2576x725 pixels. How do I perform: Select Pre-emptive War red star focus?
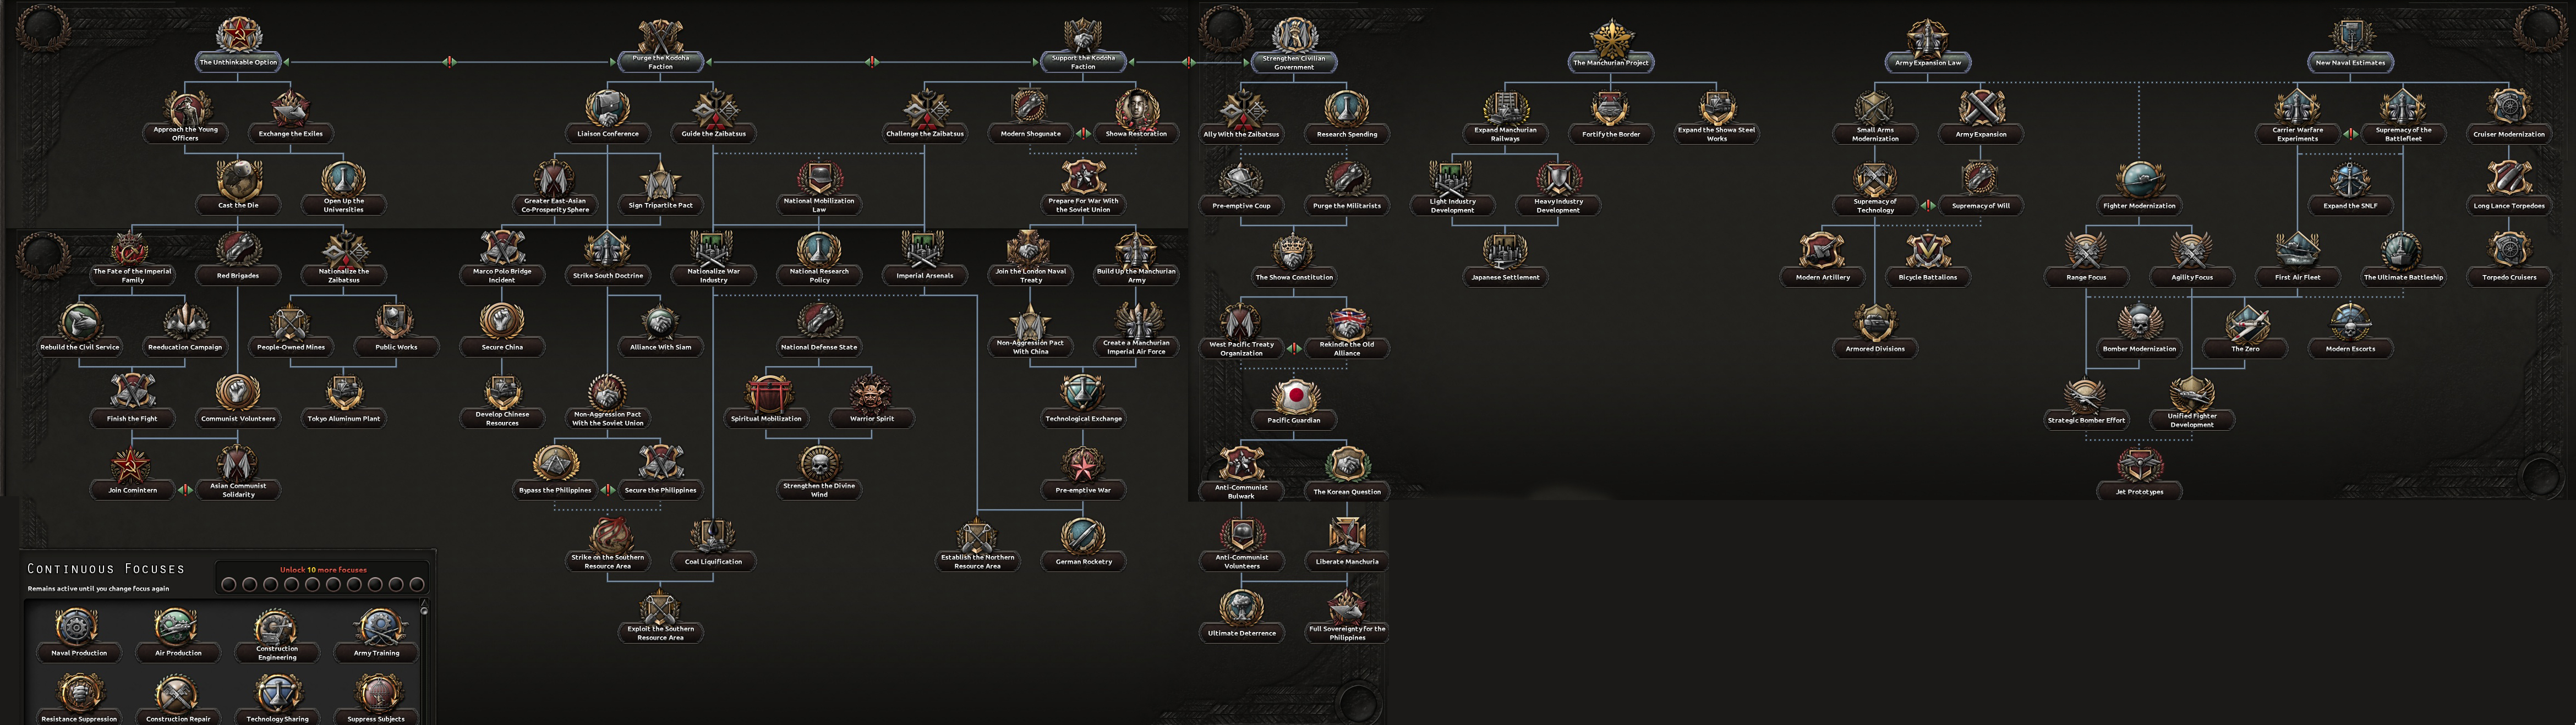pyautogui.click(x=1083, y=472)
